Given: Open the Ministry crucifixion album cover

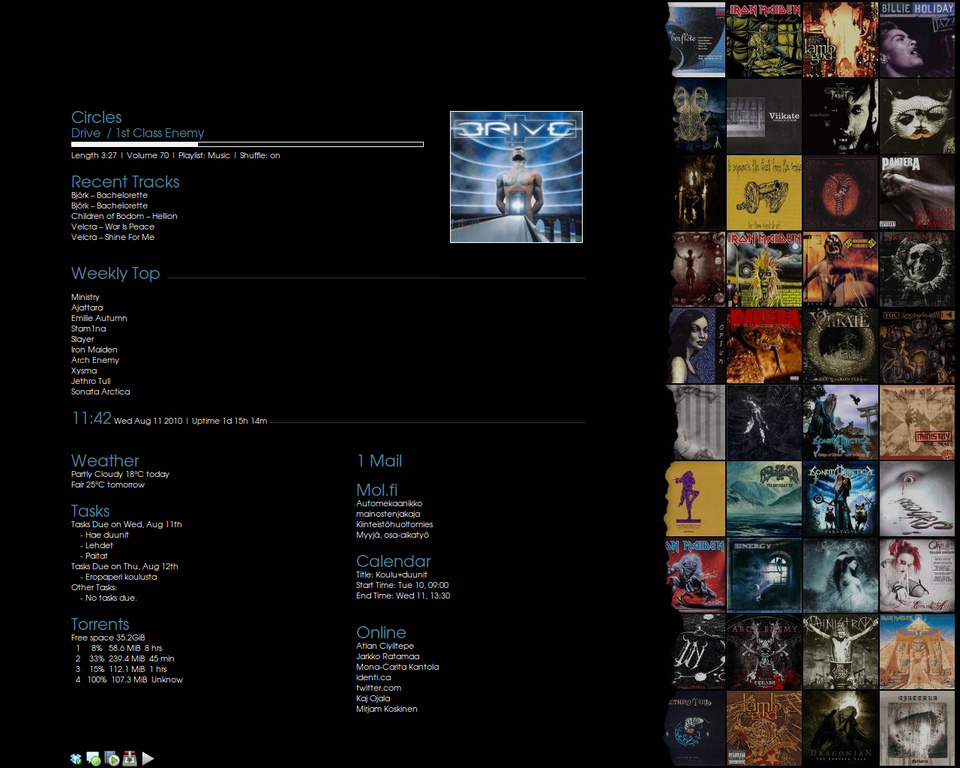Looking at the screenshot, I should [840, 652].
